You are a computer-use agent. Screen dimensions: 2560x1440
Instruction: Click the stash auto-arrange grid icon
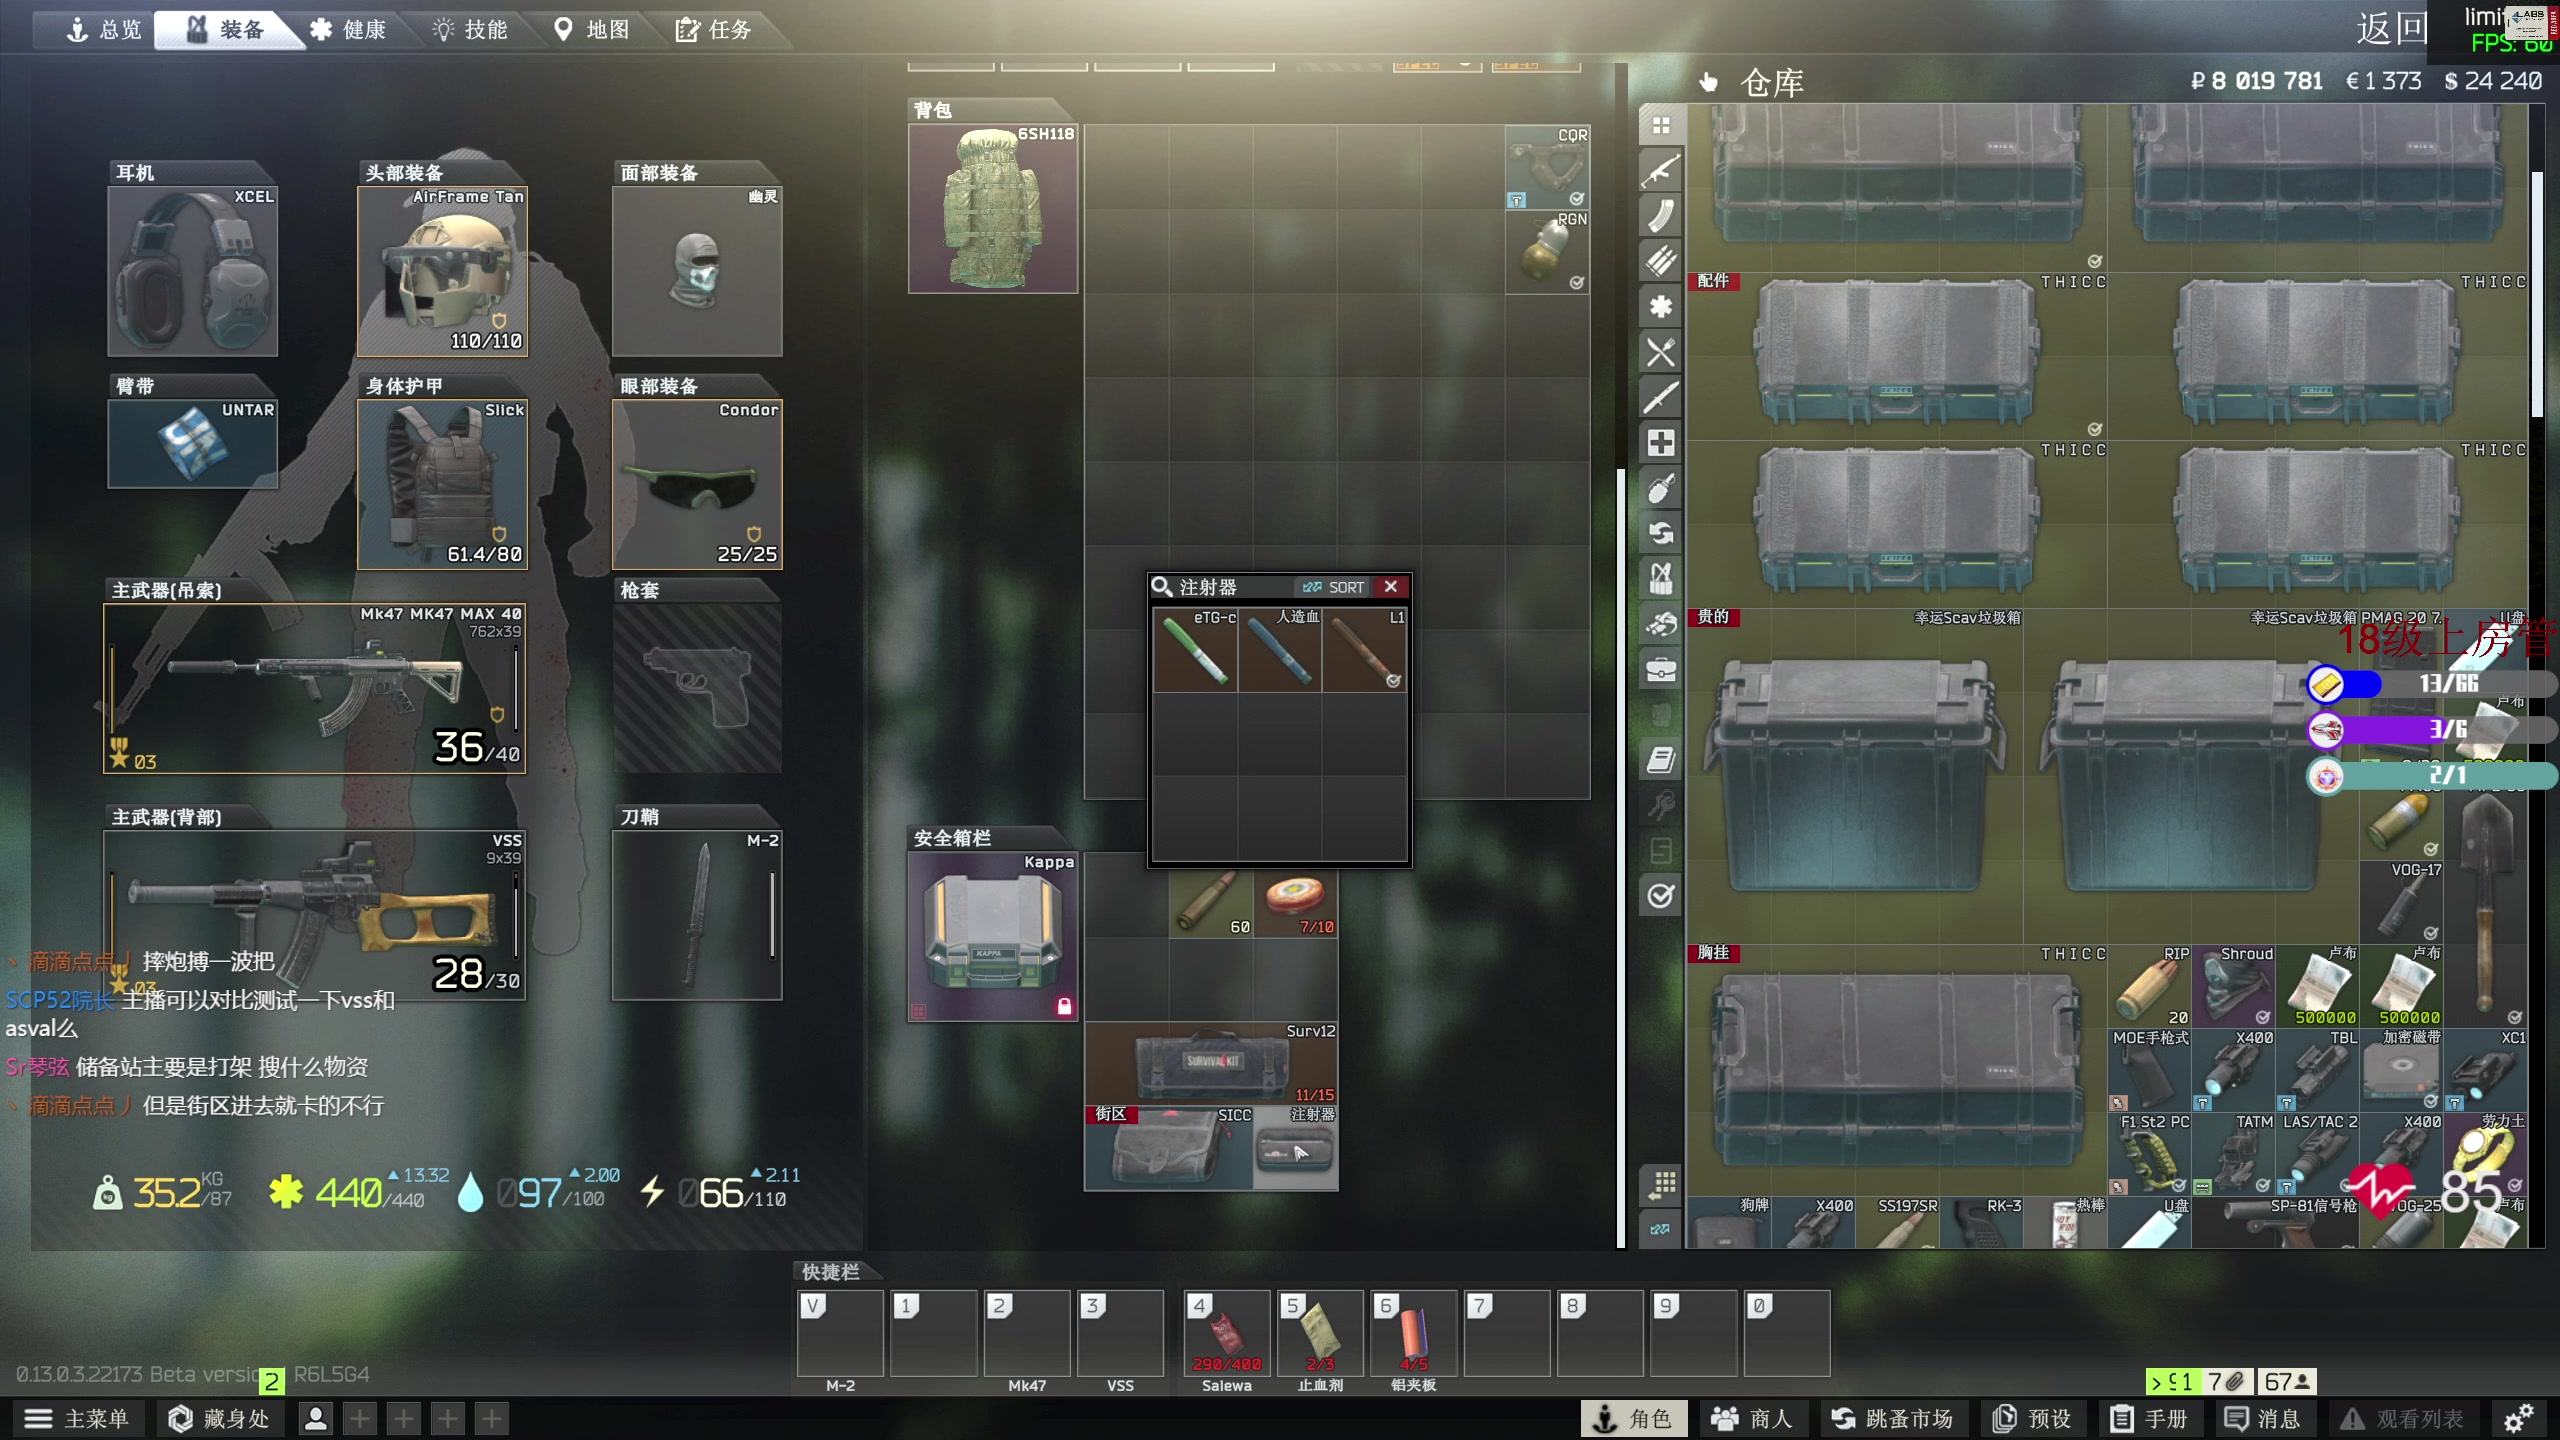point(1661,1185)
